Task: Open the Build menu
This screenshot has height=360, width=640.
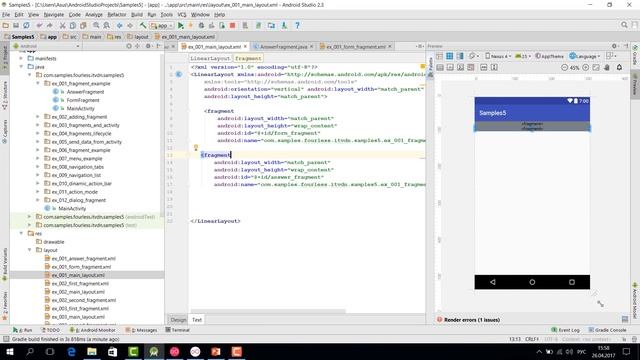Action: (x=137, y=15)
